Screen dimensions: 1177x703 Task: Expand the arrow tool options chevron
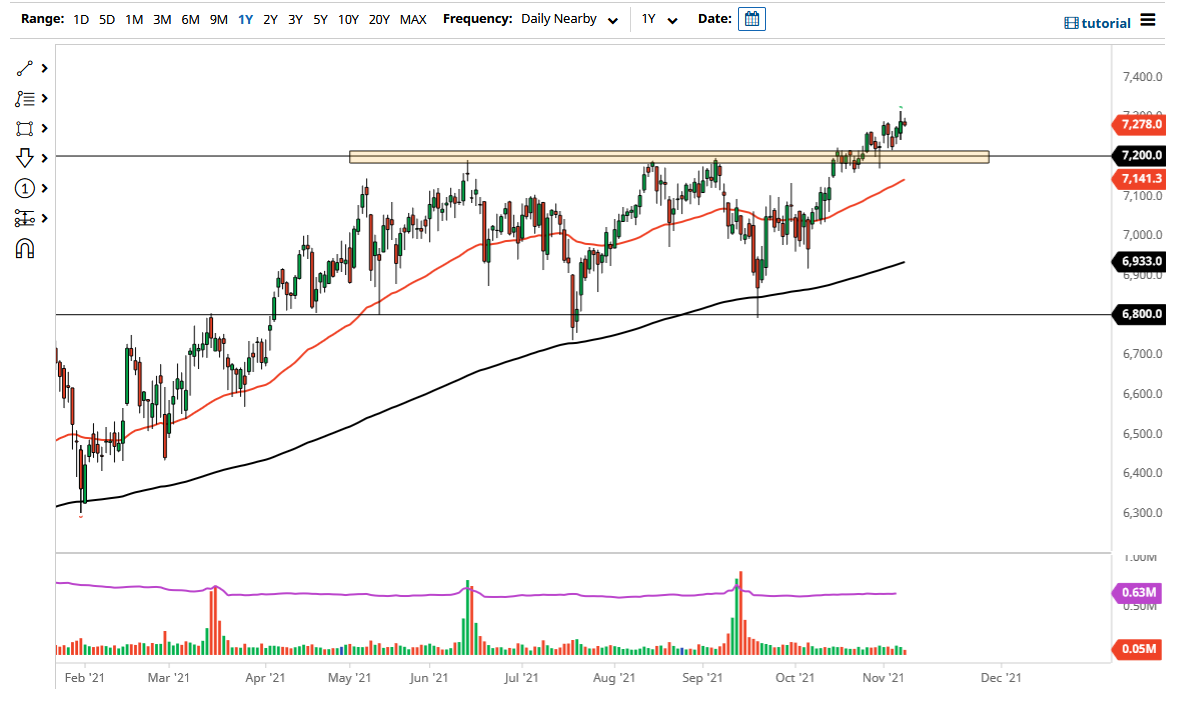point(43,158)
